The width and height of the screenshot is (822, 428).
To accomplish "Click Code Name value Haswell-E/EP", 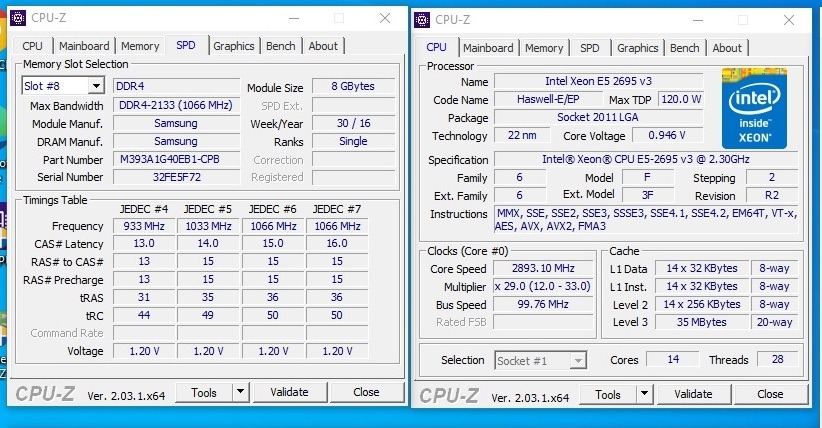I will pos(548,99).
